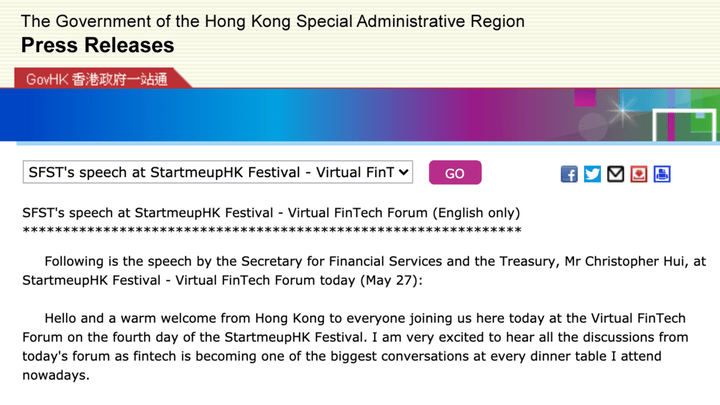Click the Government of Hong Kong SAR title

point(272,21)
